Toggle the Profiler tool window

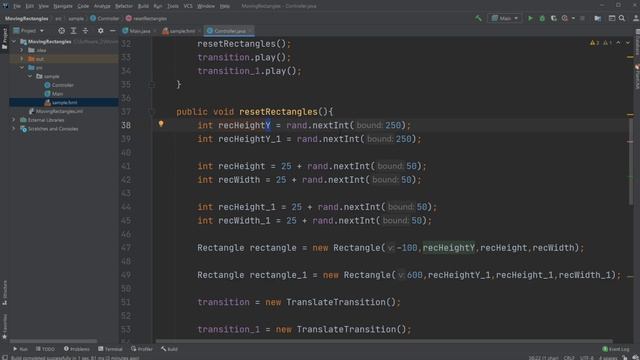[142, 349]
